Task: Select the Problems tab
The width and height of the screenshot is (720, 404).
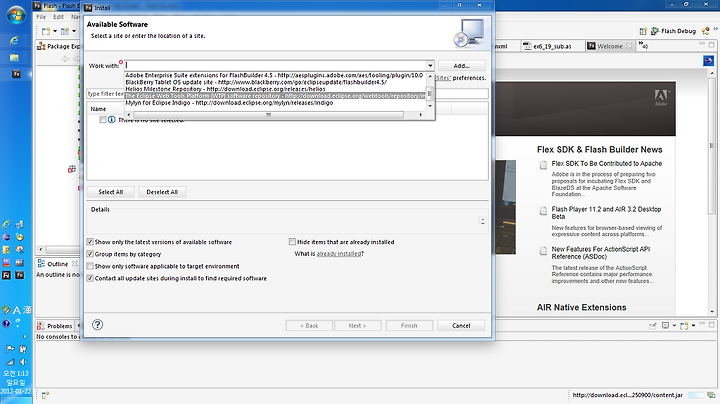Action: point(55,326)
